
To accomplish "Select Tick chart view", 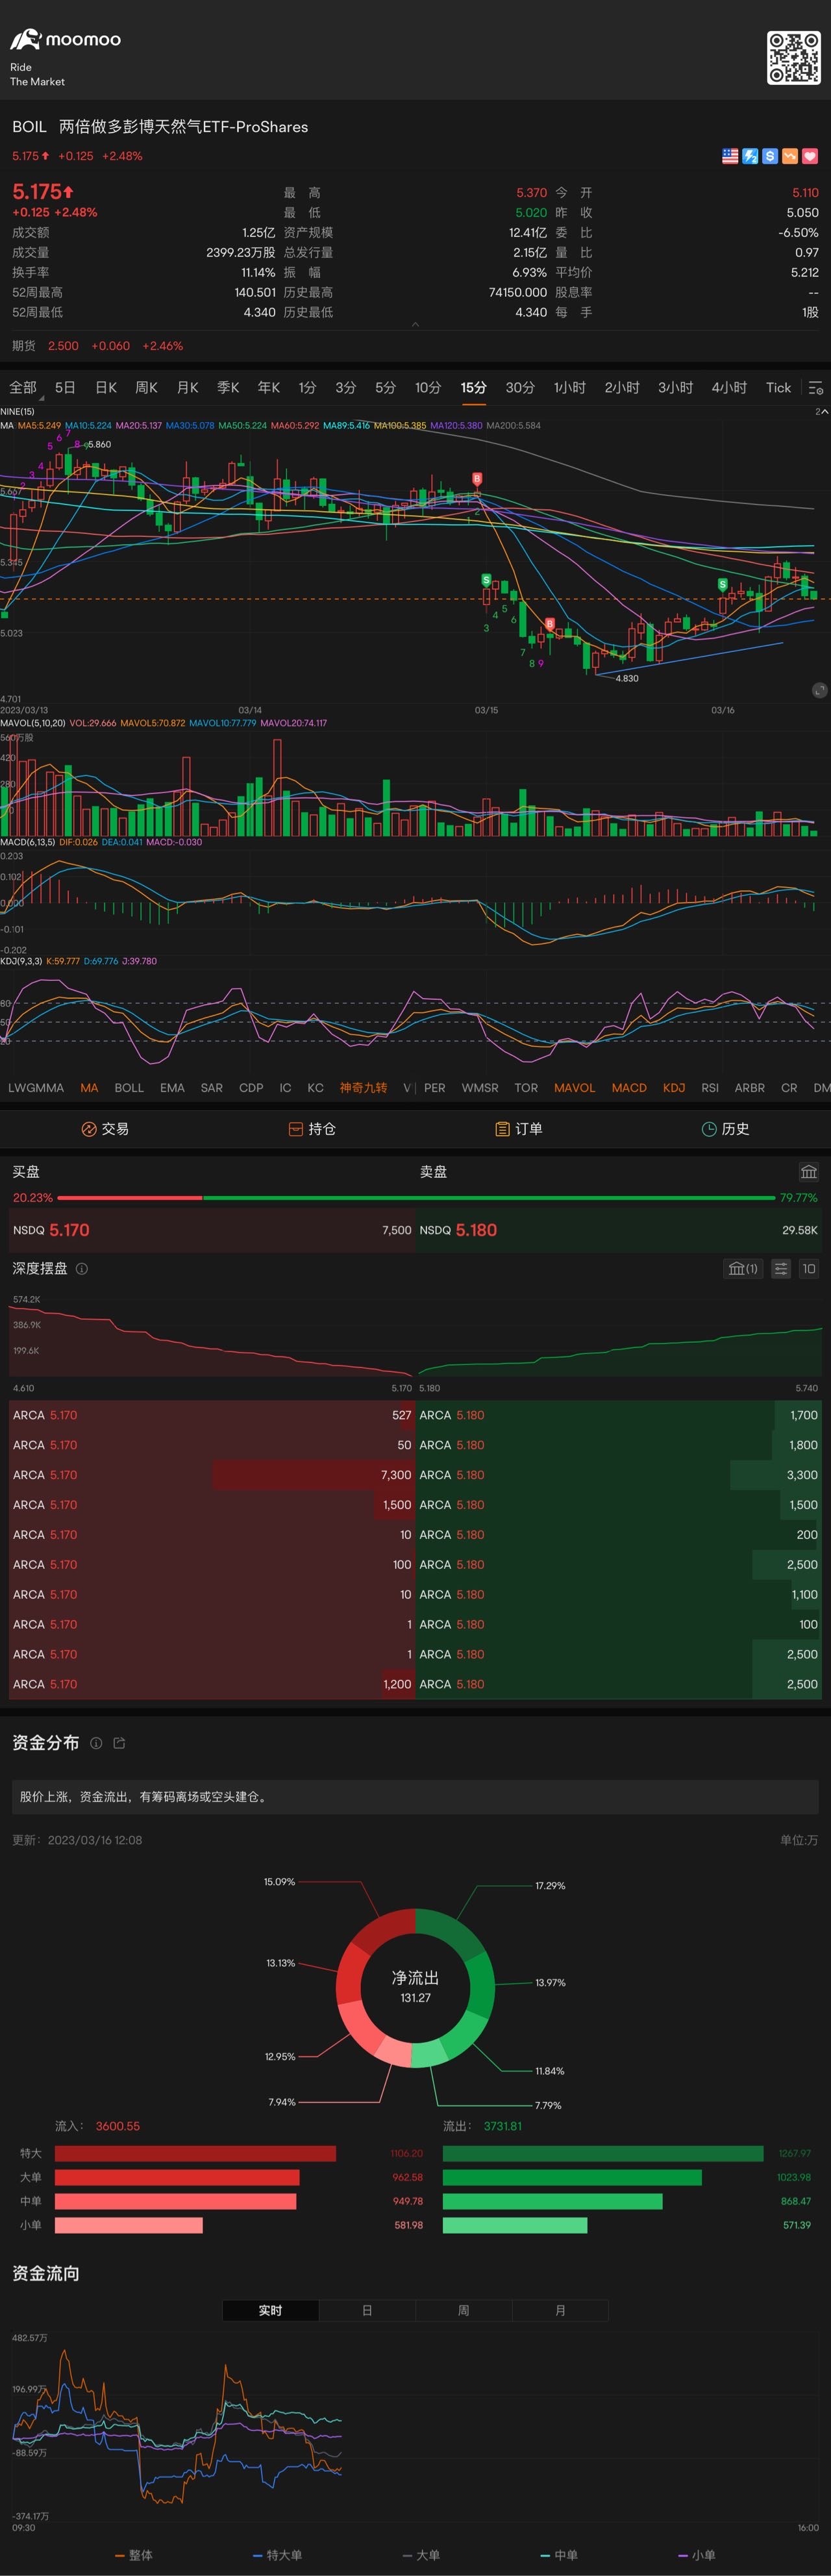I will pos(778,387).
